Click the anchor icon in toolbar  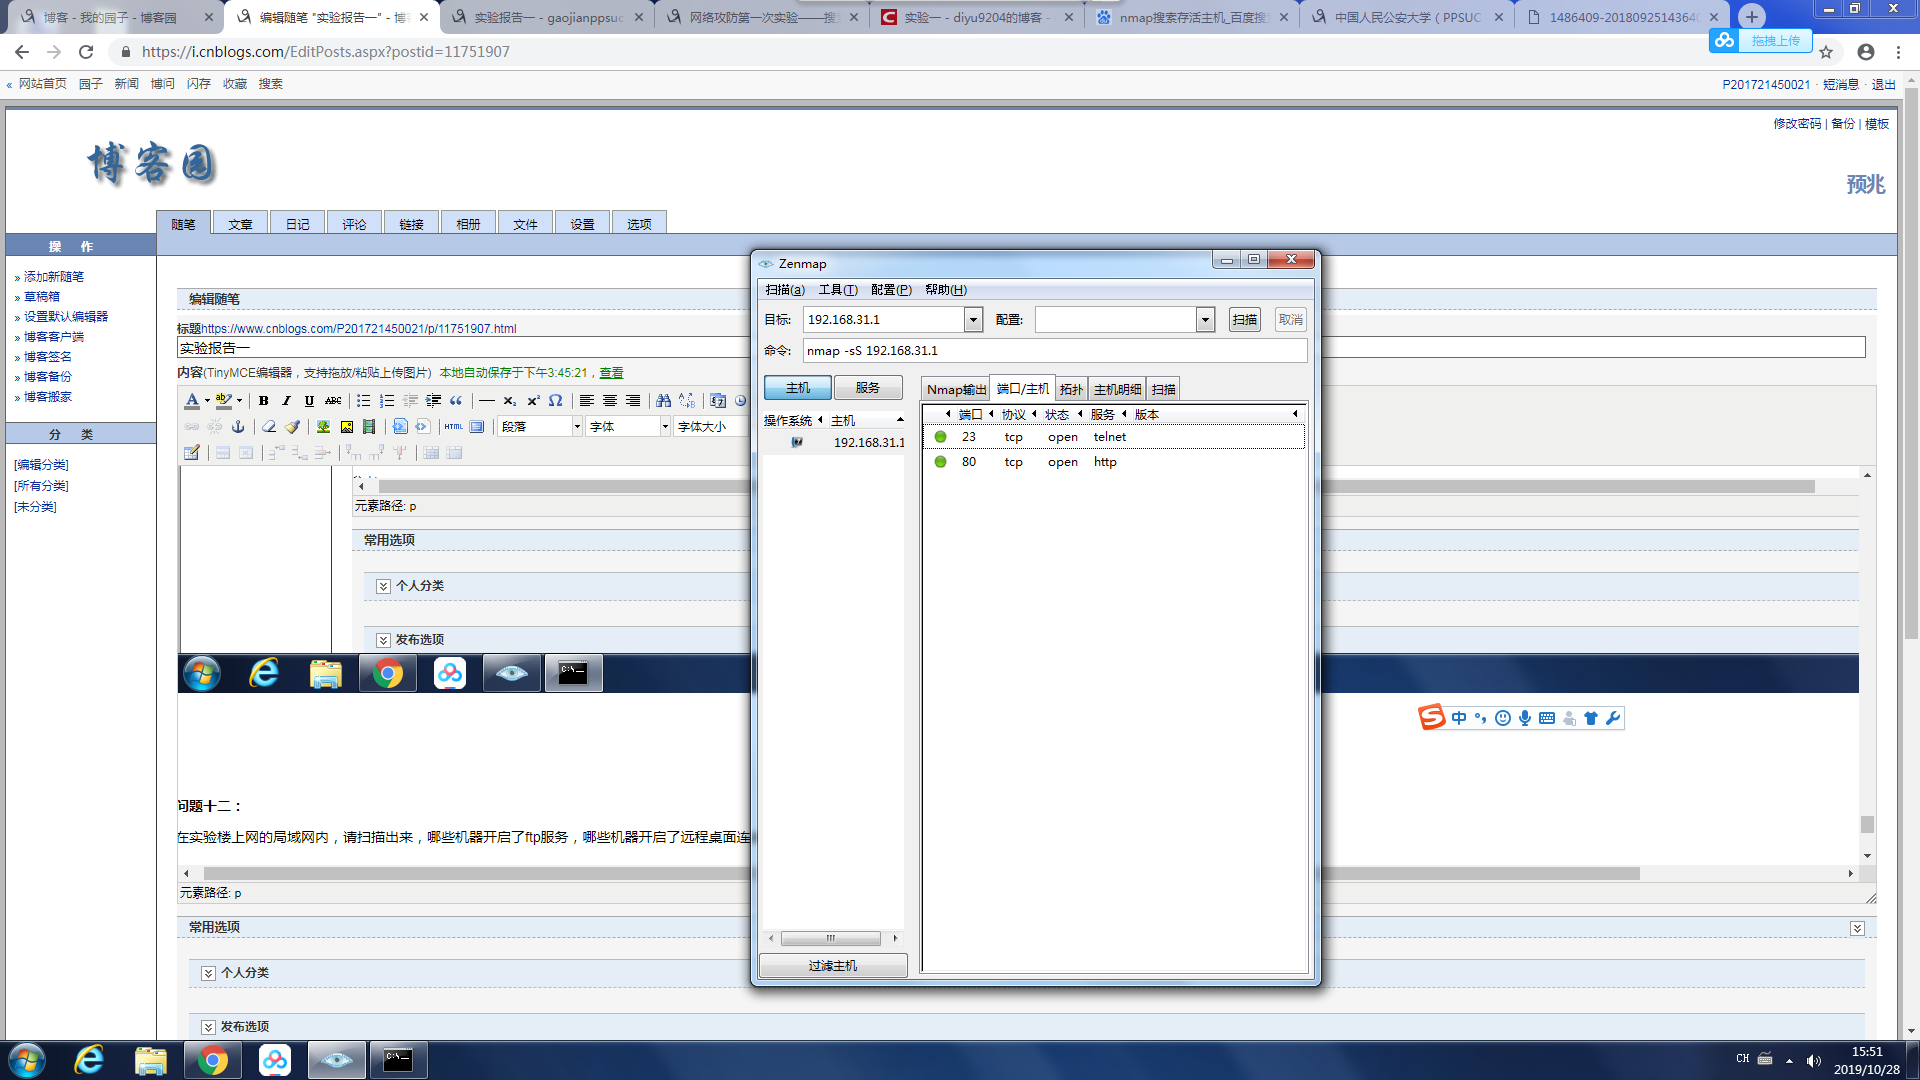(x=238, y=427)
